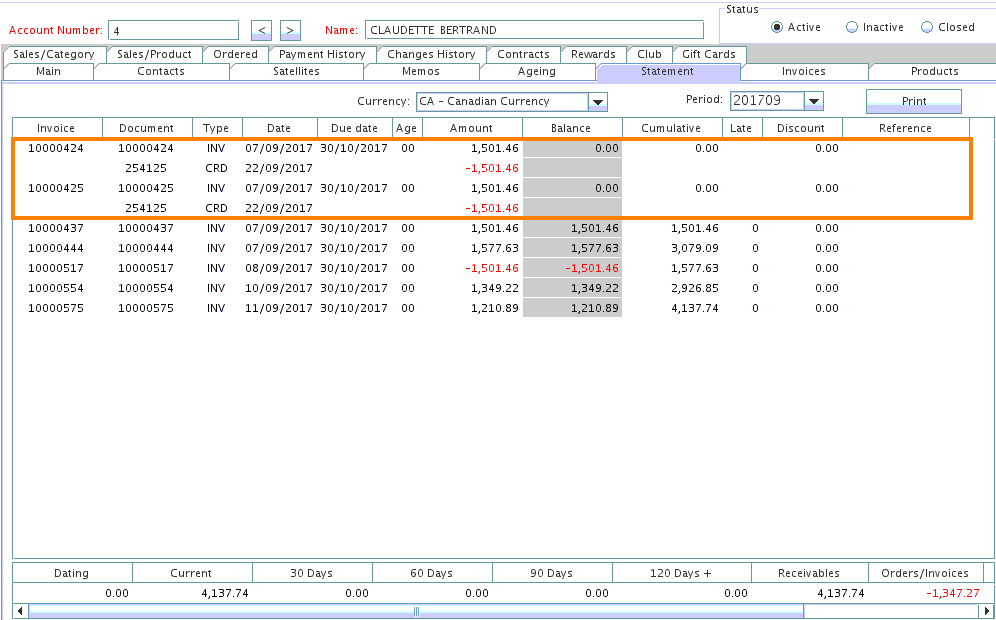The image size is (996, 620).
Task: Click the CA - Canadian Currency combo box
Action: [502, 101]
